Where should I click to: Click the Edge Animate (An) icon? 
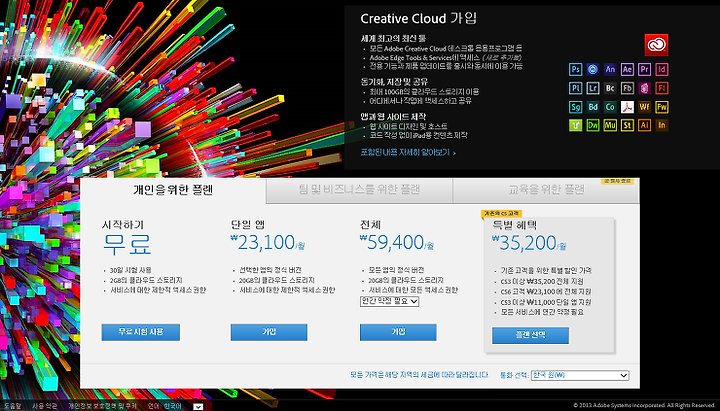pos(610,69)
